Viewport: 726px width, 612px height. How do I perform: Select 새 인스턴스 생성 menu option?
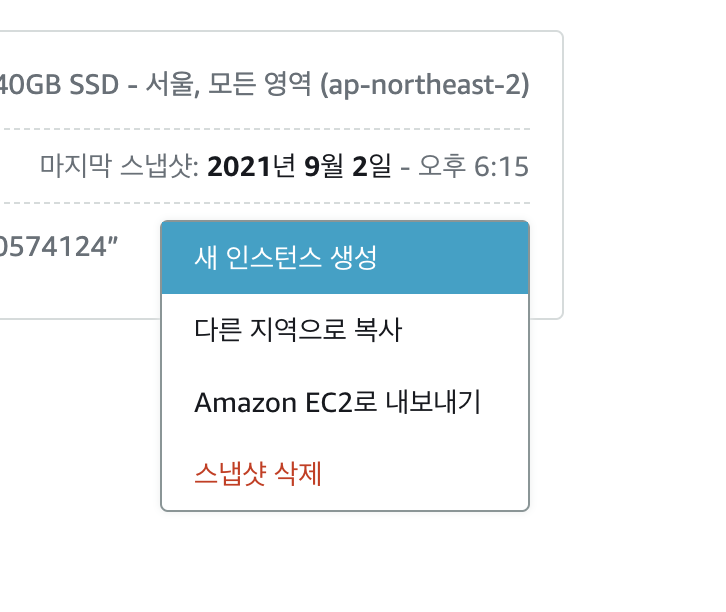[x=345, y=257]
